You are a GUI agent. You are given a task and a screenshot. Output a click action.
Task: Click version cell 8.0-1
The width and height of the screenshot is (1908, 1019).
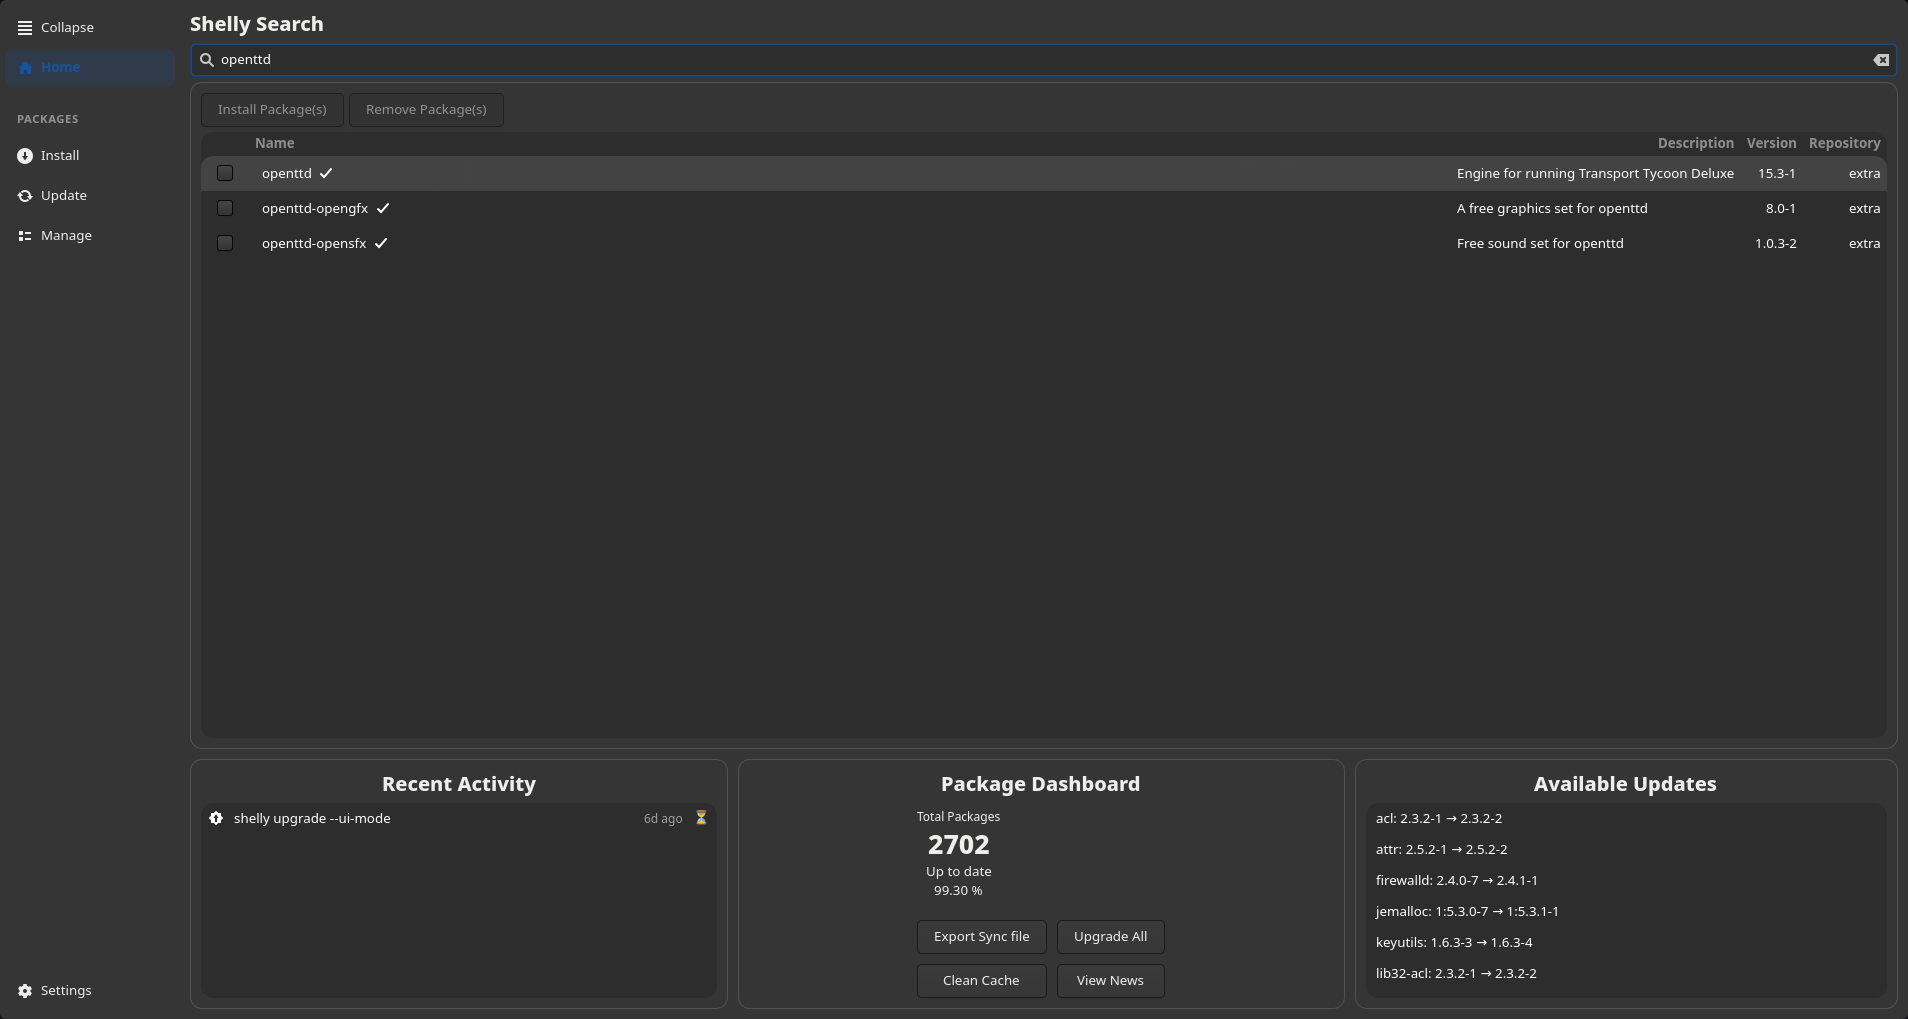pos(1780,209)
